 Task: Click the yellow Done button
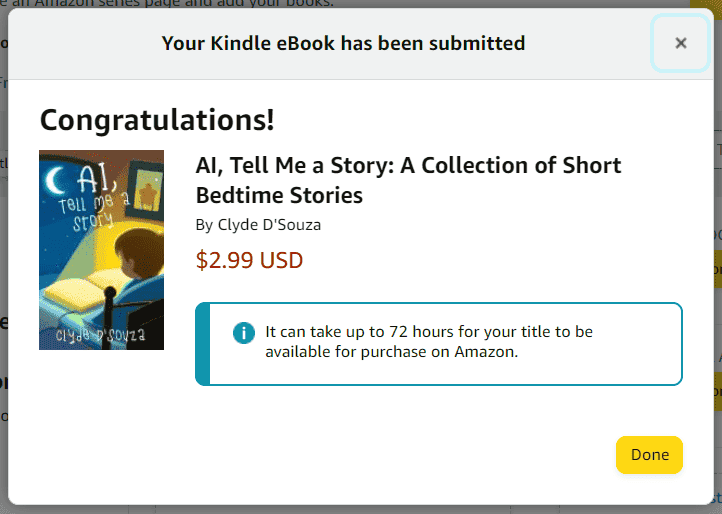649,455
